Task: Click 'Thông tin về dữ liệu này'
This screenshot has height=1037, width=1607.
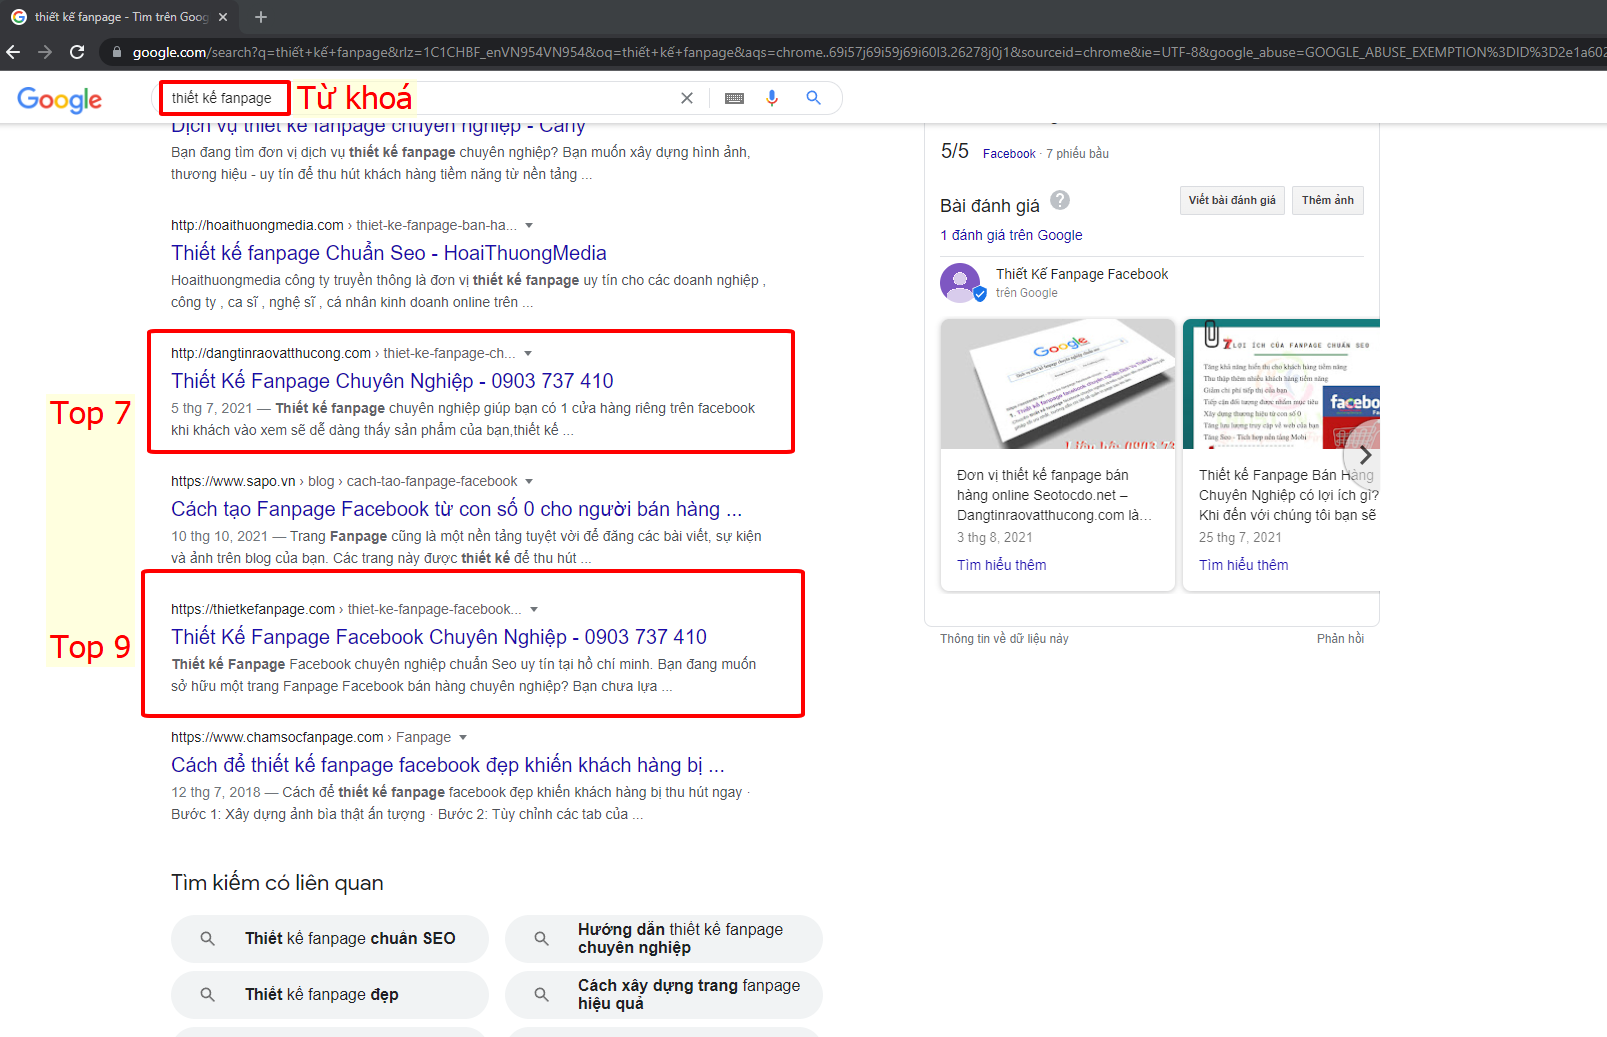Action: pos(1004,639)
